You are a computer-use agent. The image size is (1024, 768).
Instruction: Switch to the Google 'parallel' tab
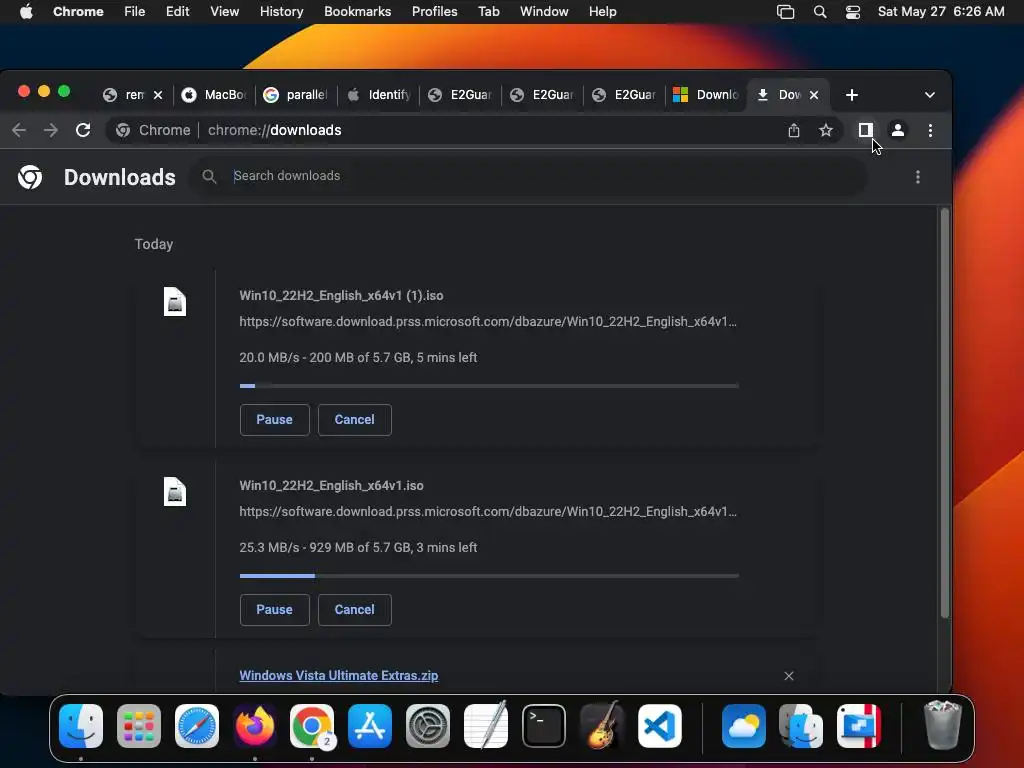pos(296,95)
